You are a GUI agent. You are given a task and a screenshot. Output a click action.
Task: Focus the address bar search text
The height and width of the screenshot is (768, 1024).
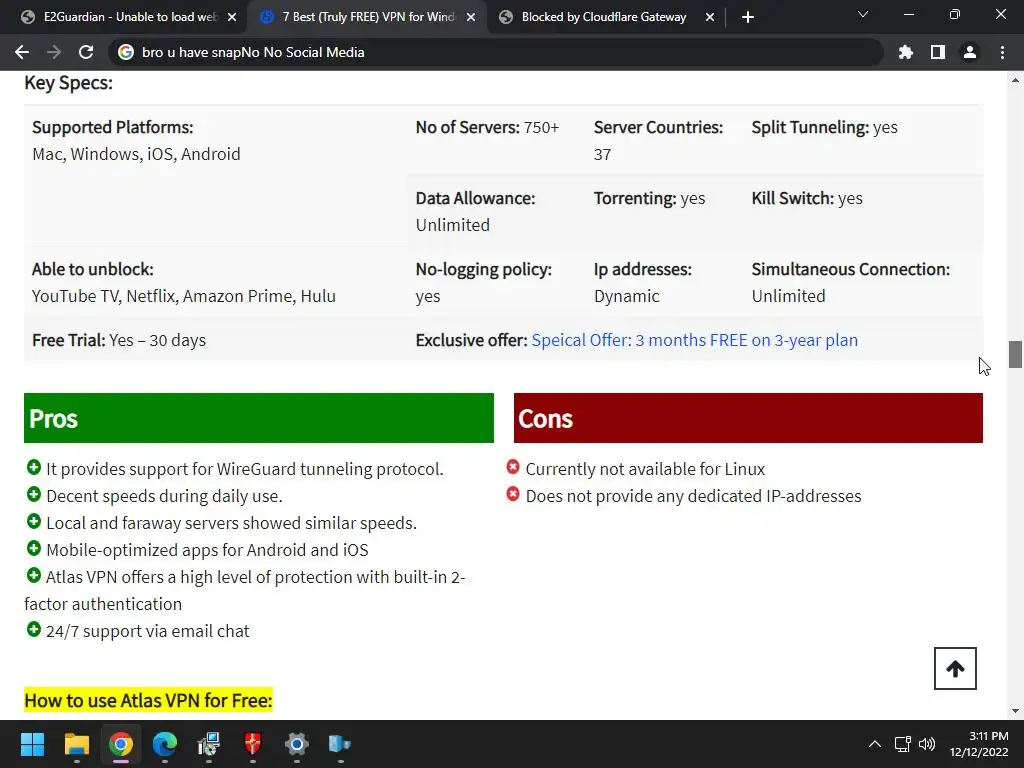253,52
